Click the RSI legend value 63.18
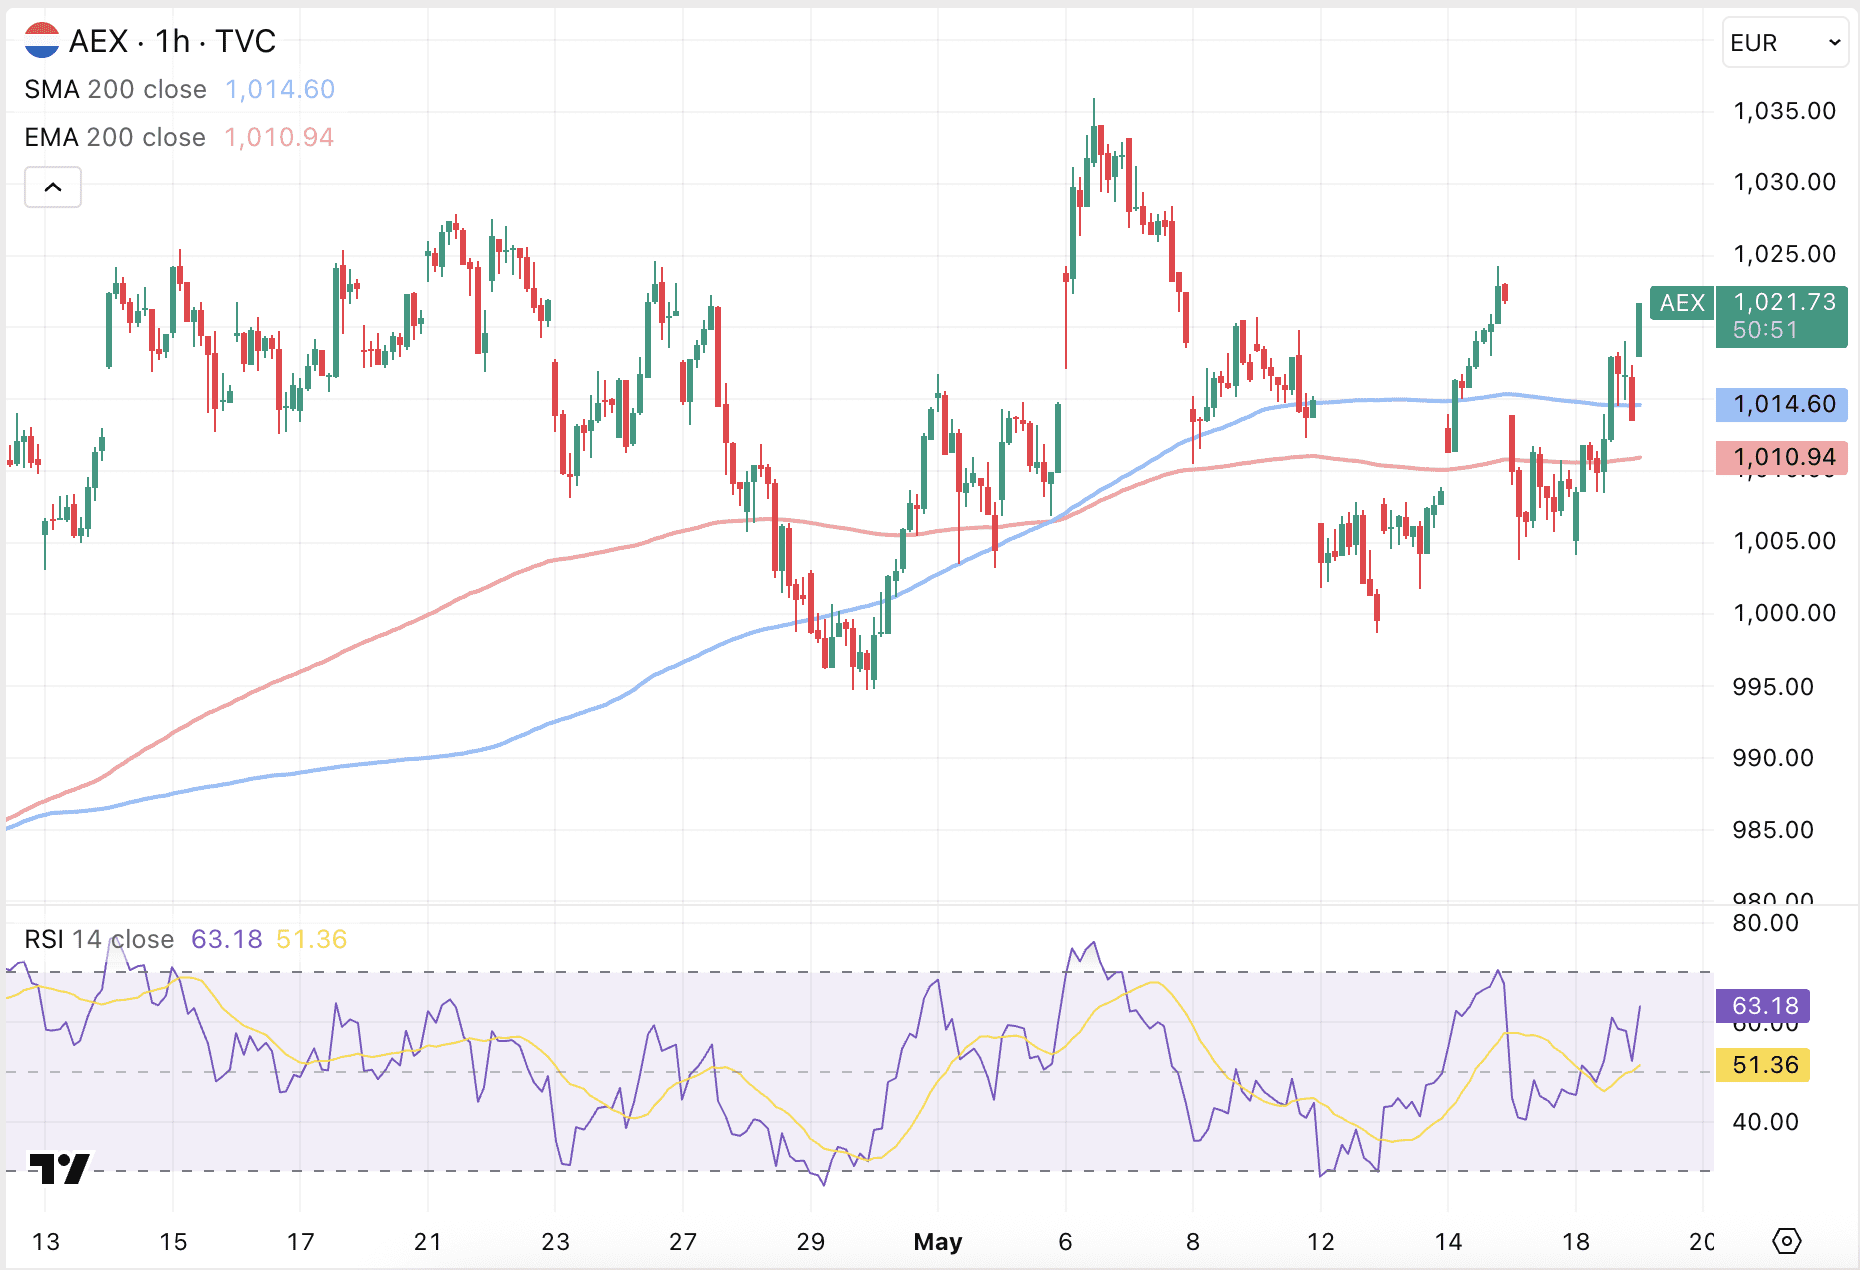This screenshot has height=1270, width=1860. [x=227, y=939]
